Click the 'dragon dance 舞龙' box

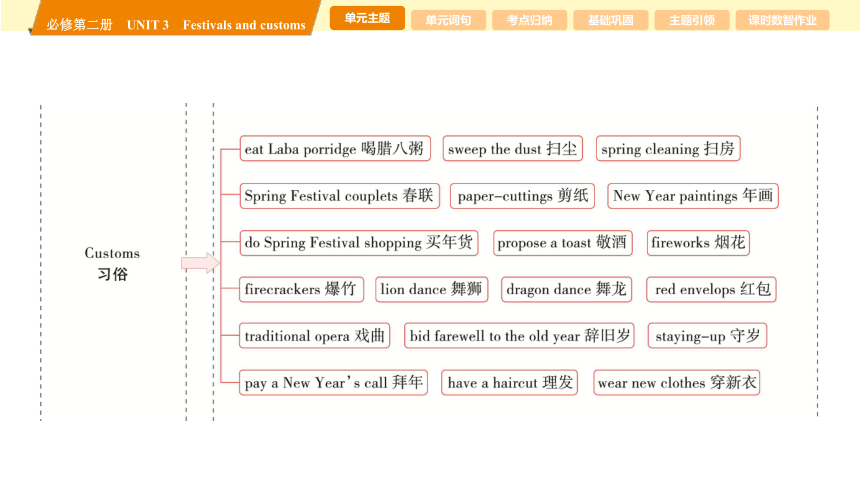[x=567, y=289]
